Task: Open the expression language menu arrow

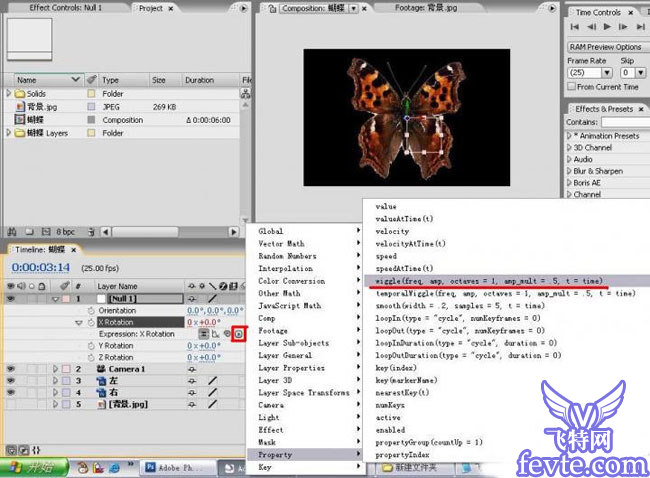Action: coord(239,334)
